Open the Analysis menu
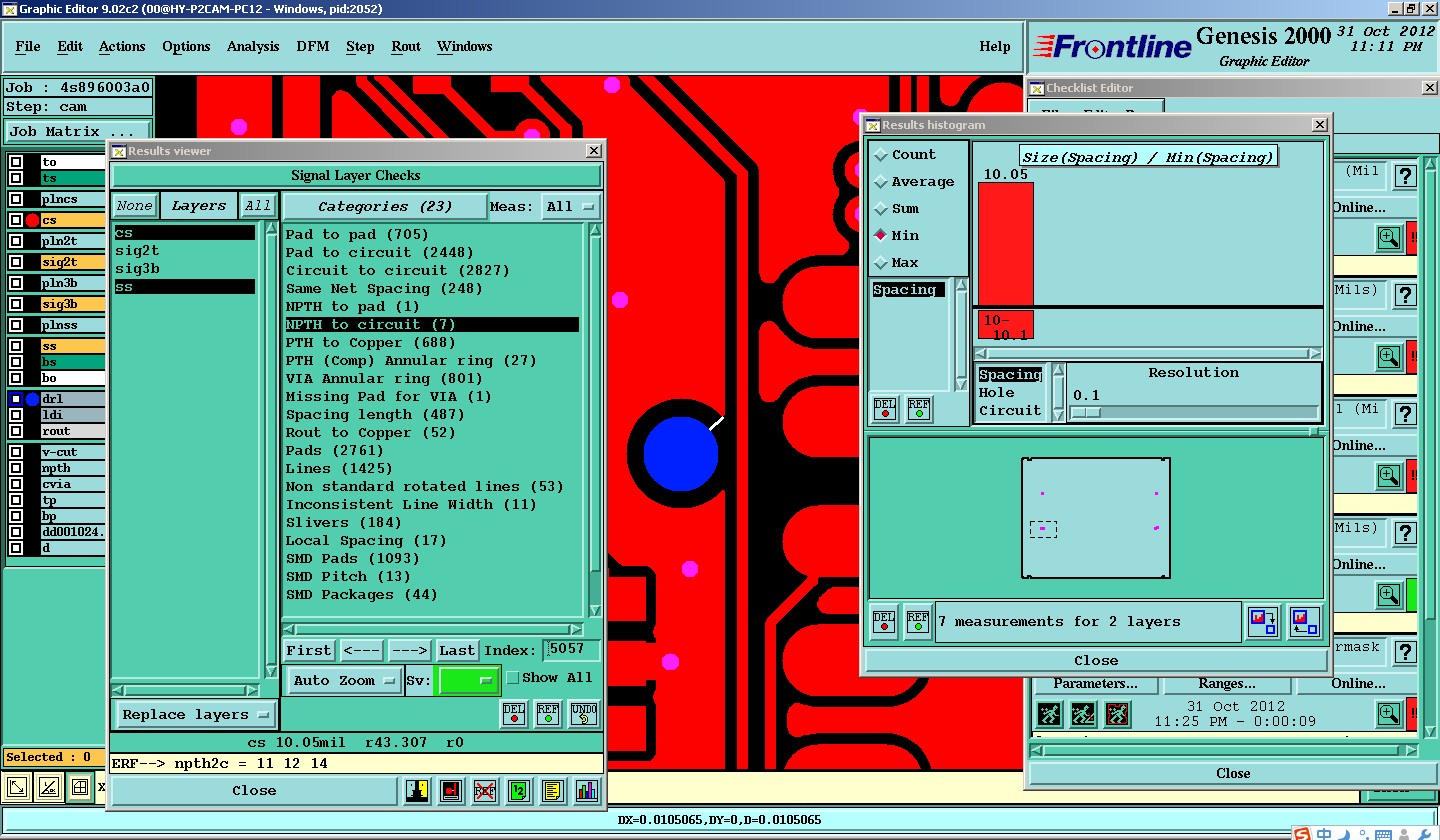The image size is (1440, 840). pos(253,47)
